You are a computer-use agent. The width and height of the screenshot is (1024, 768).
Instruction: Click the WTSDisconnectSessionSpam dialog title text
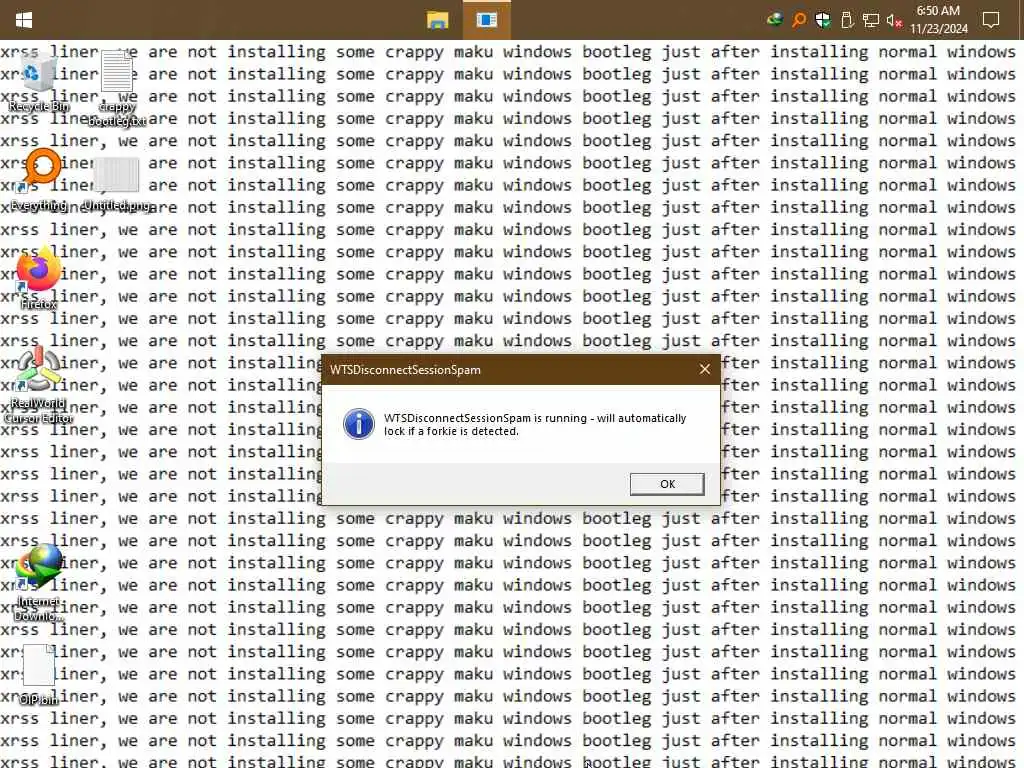pyautogui.click(x=405, y=370)
